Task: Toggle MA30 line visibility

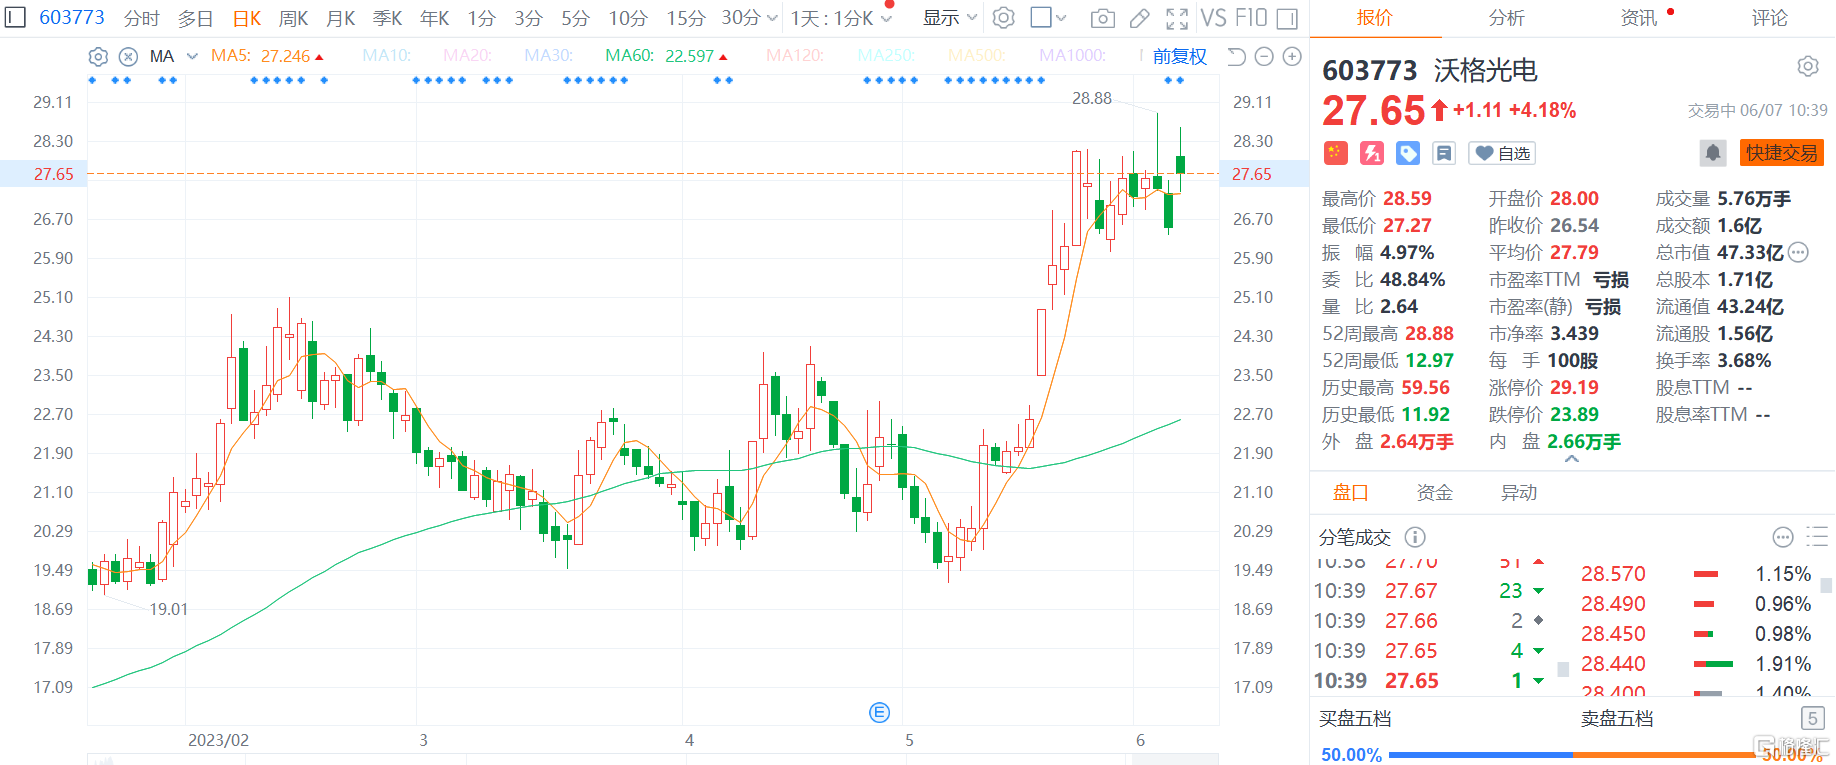Action: (x=549, y=56)
